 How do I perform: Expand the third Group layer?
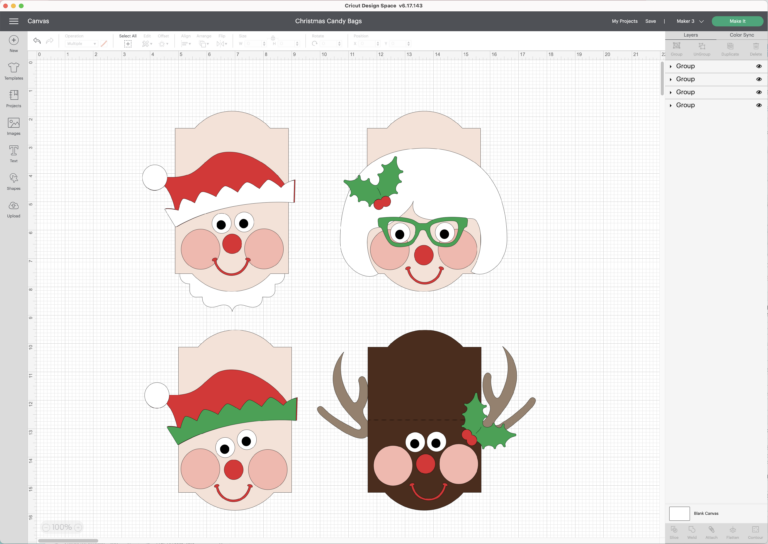pos(671,92)
